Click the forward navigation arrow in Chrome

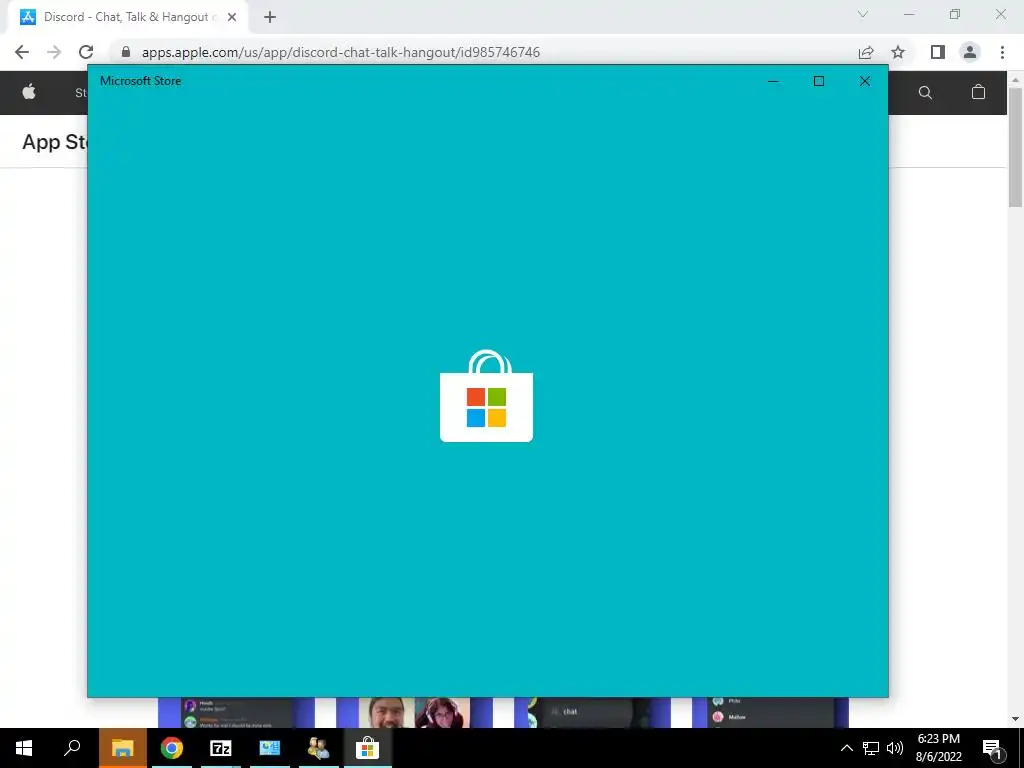tap(54, 52)
